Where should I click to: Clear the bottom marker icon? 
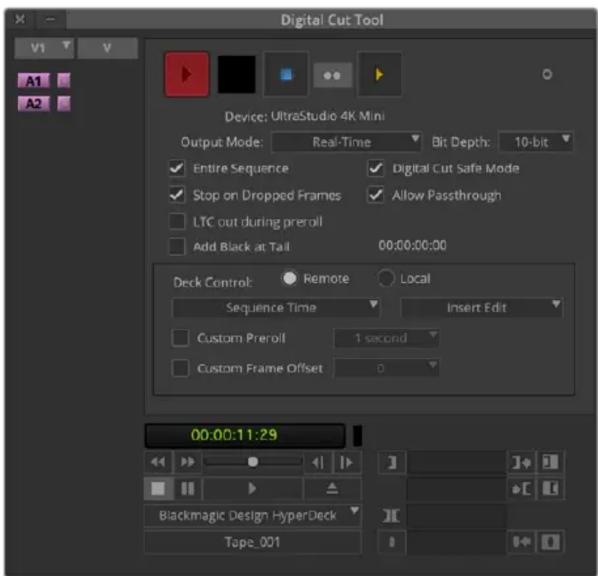pos(550,542)
